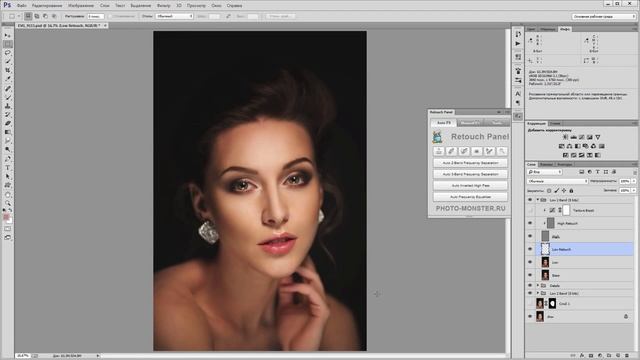
Task: Hide the Base layer
Action: [x=530, y=275]
